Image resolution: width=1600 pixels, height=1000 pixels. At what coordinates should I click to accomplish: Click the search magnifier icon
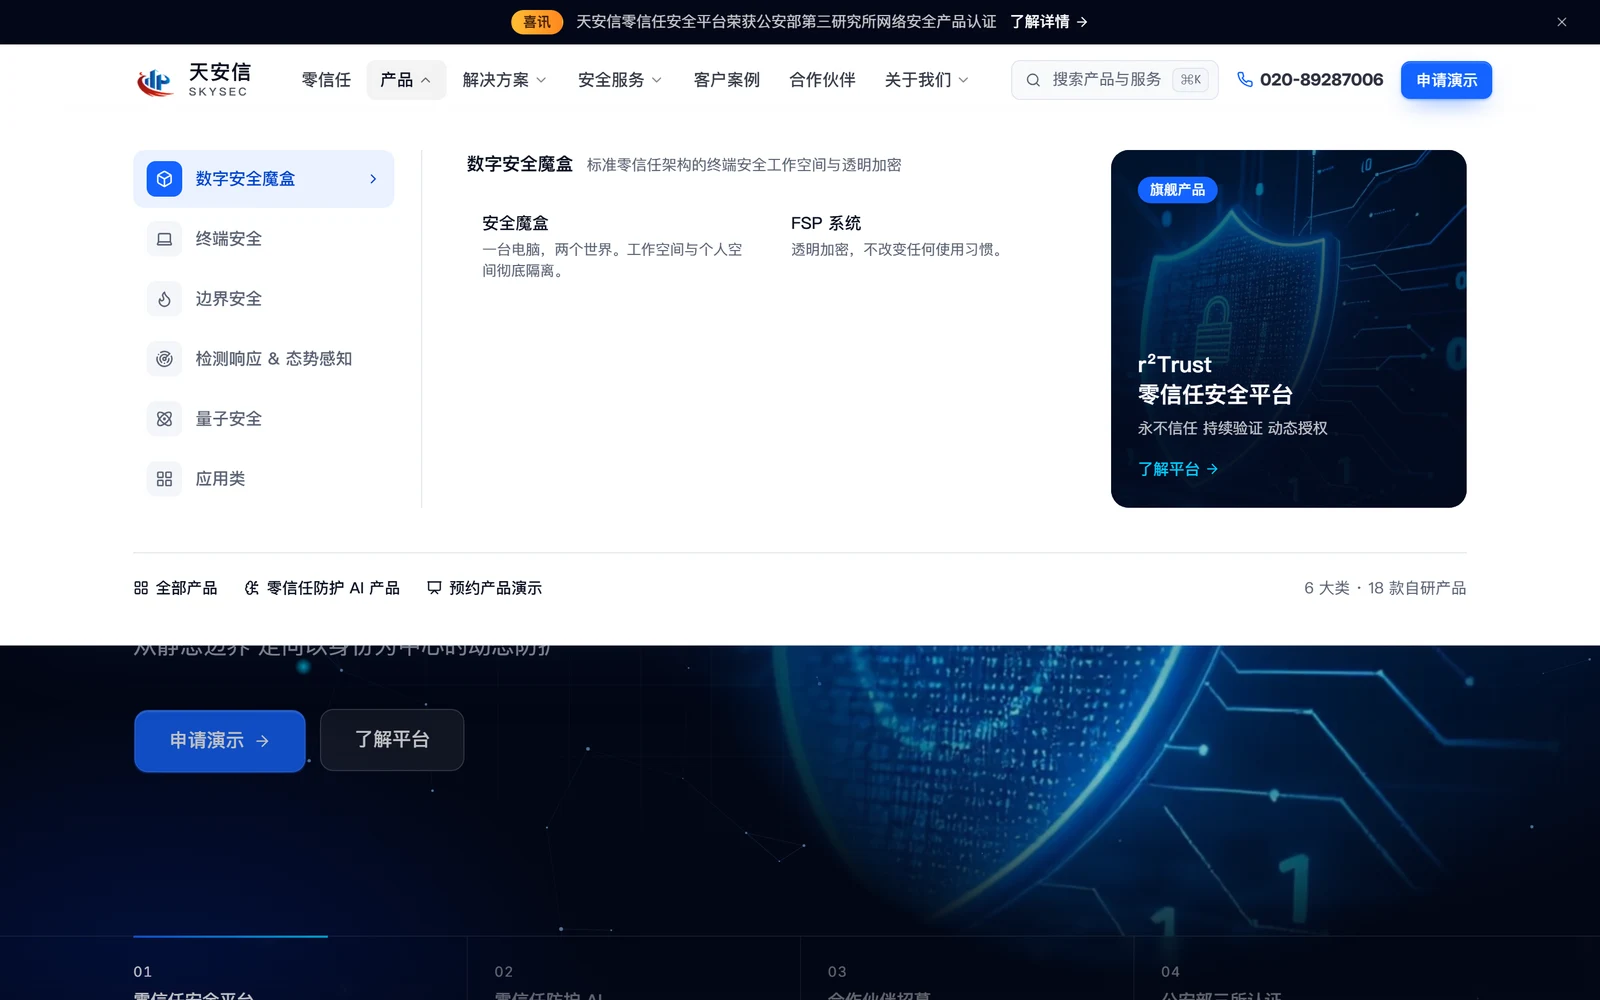pyautogui.click(x=1033, y=80)
